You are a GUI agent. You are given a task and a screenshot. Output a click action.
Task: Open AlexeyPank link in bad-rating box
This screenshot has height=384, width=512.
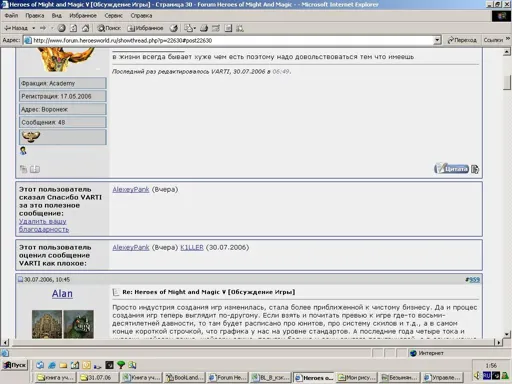pyautogui.click(x=131, y=247)
